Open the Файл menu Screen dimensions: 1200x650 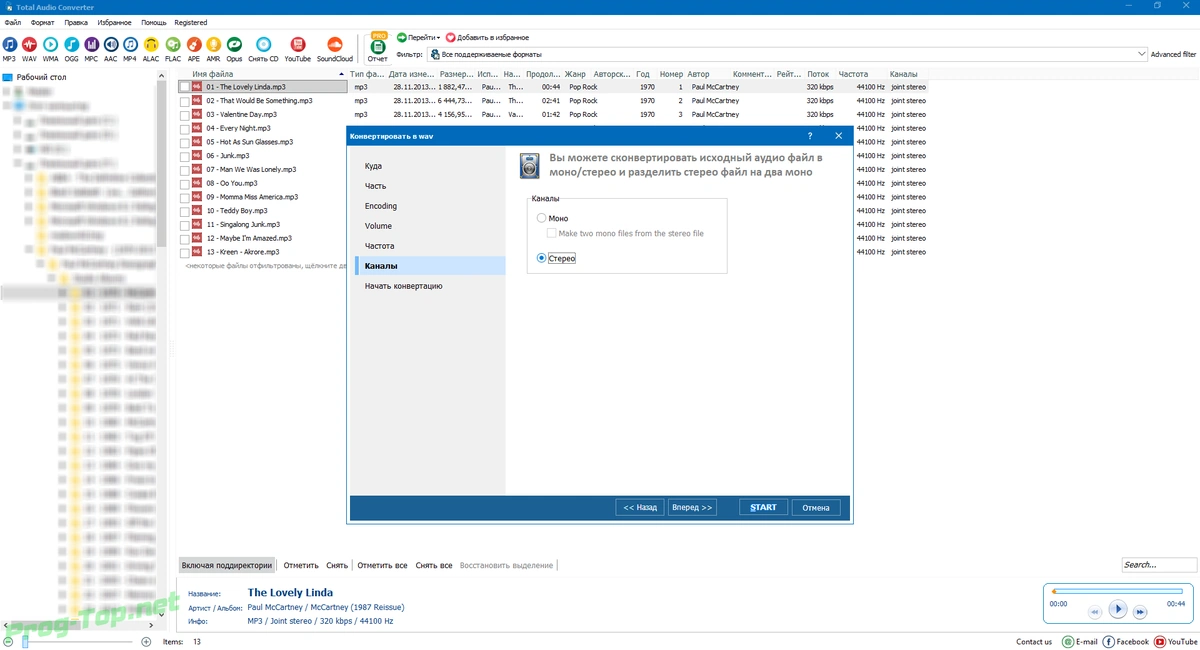[x=12, y=22]
